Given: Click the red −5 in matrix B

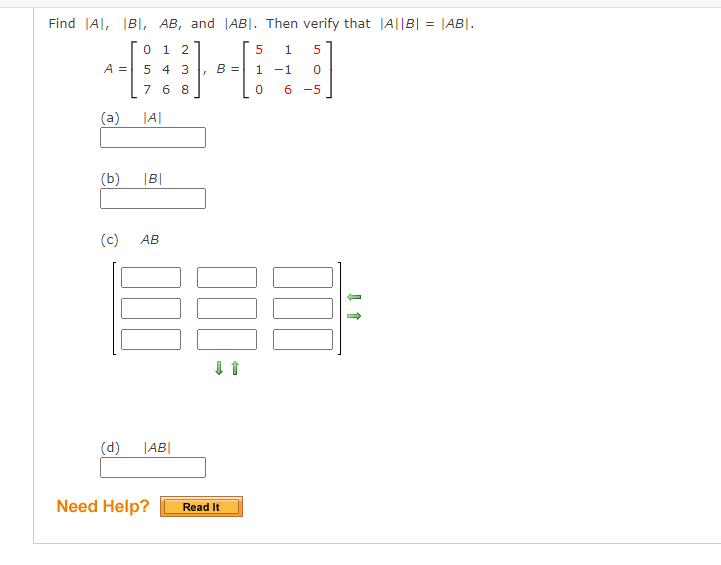Looking at the screenshot, I should 312,90.
